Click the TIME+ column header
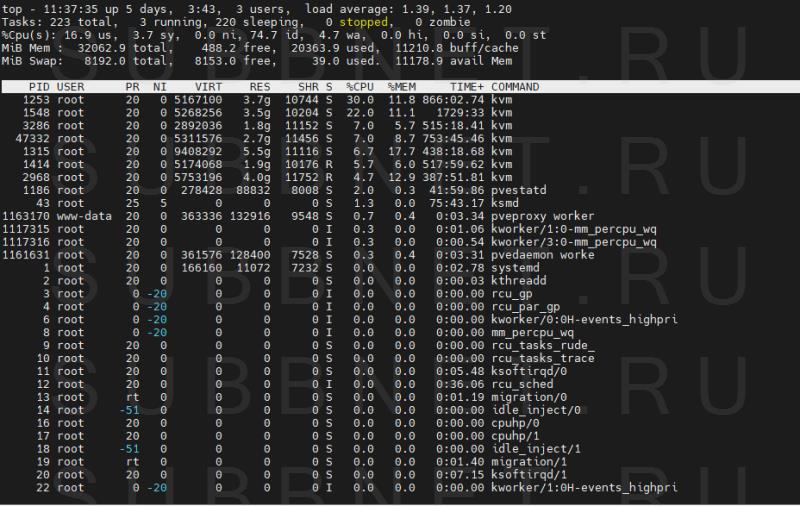 tap(465, 87)
